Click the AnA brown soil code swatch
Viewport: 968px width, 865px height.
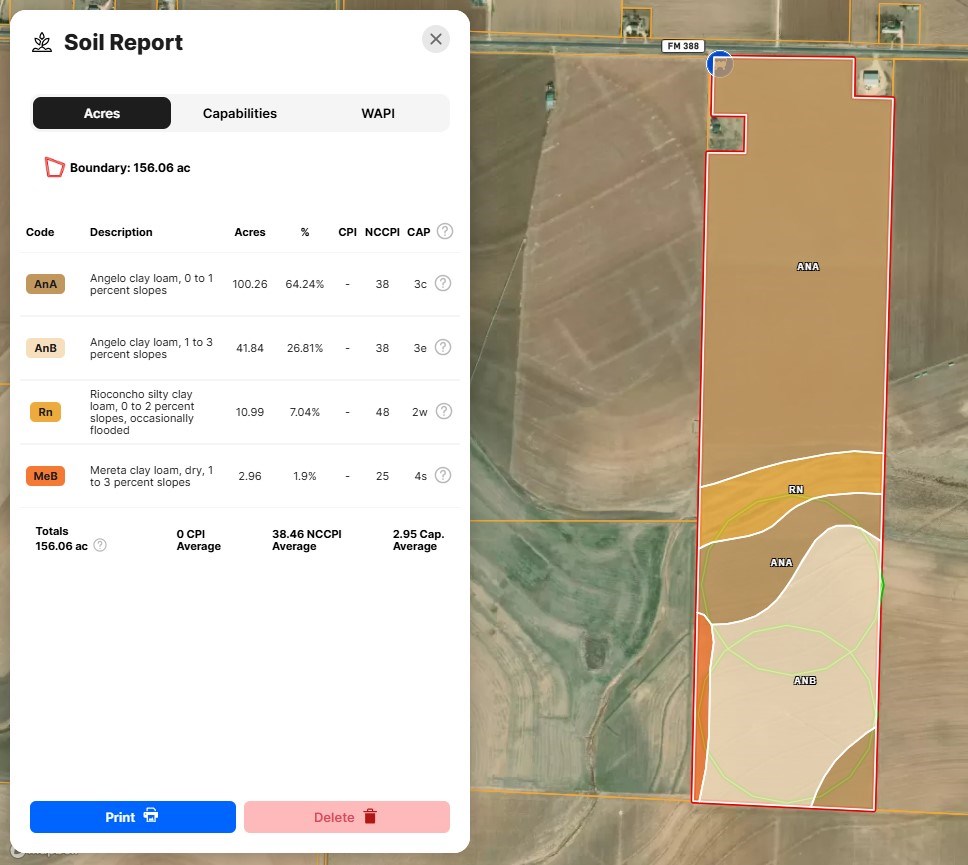(45, 284)
